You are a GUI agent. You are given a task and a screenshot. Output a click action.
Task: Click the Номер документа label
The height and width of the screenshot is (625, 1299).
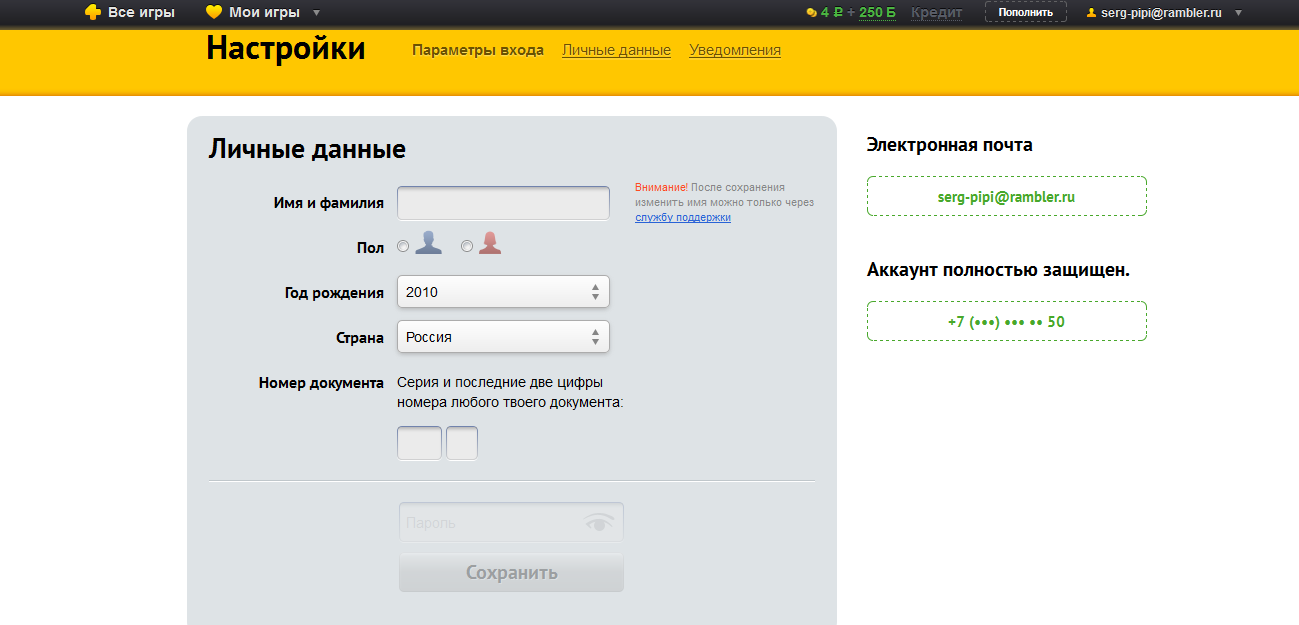(x=321, y=382)
